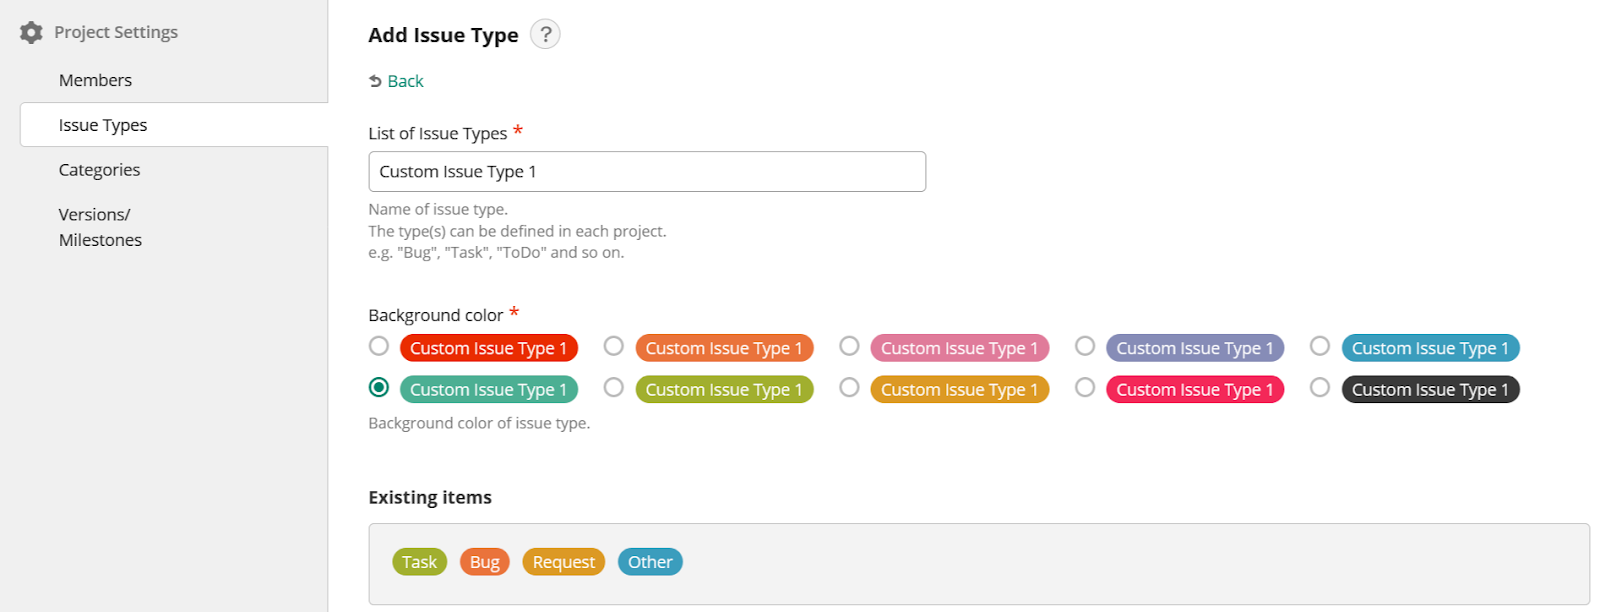Click the existing Task issue type badge
The width and height of the screenshot is (1600, 612).
coord(419,562)
